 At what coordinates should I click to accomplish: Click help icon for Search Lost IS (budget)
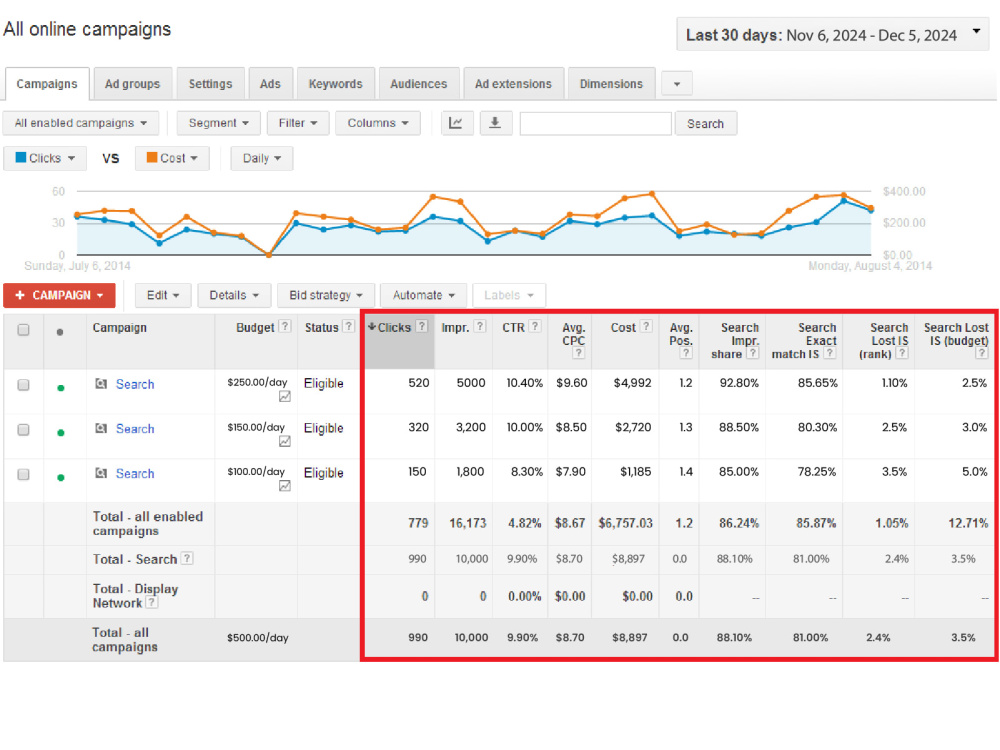pos(982,353)
